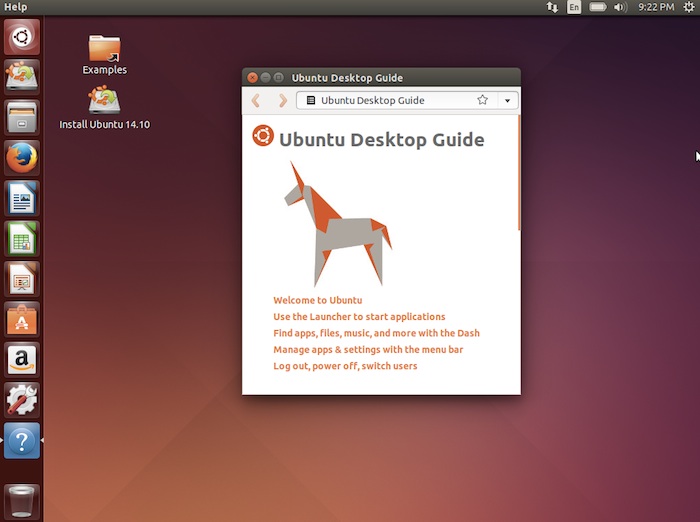Launch Firefox from the Launcher

point(22,157)
